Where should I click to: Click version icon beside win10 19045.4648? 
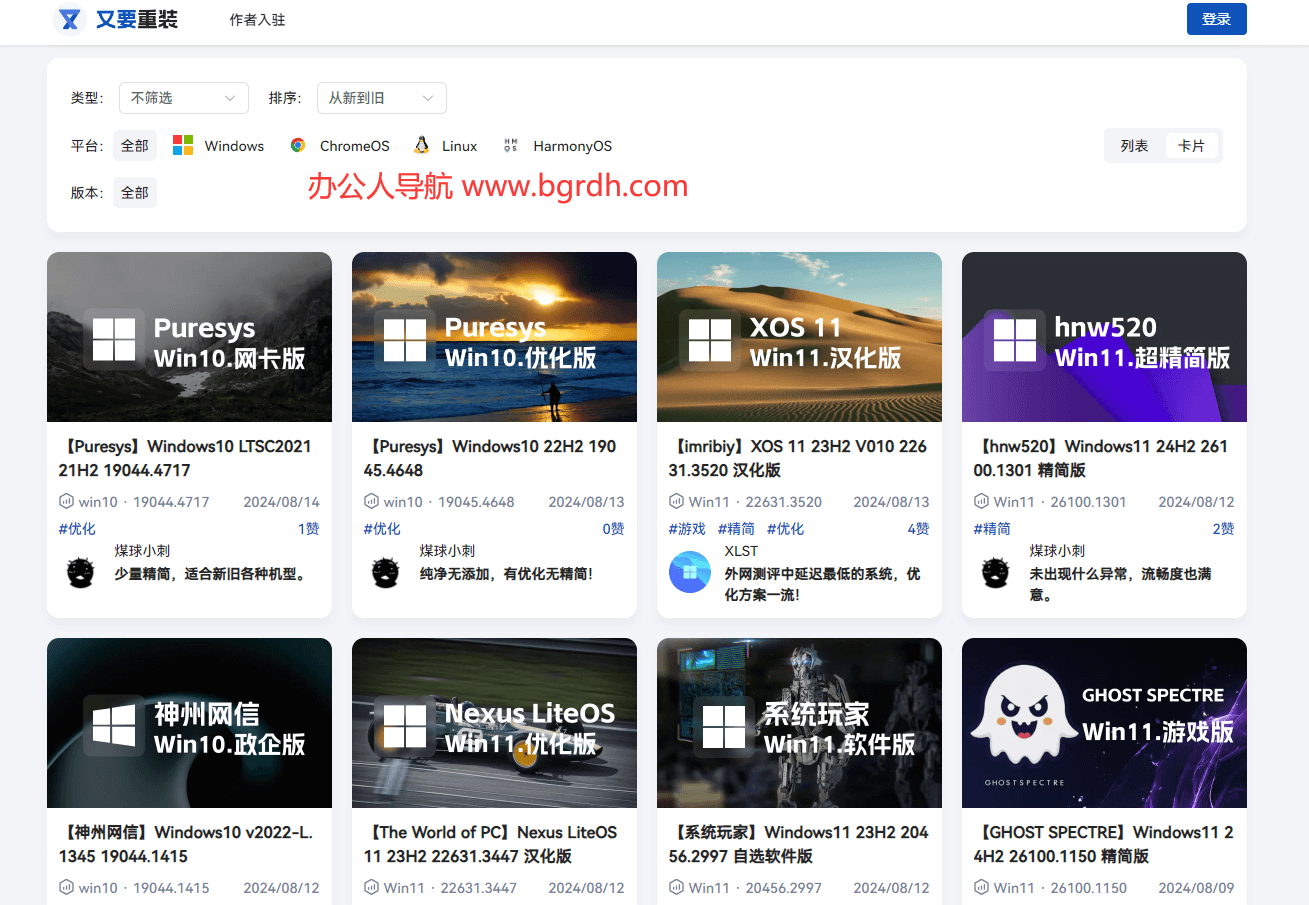click(371, 502)
